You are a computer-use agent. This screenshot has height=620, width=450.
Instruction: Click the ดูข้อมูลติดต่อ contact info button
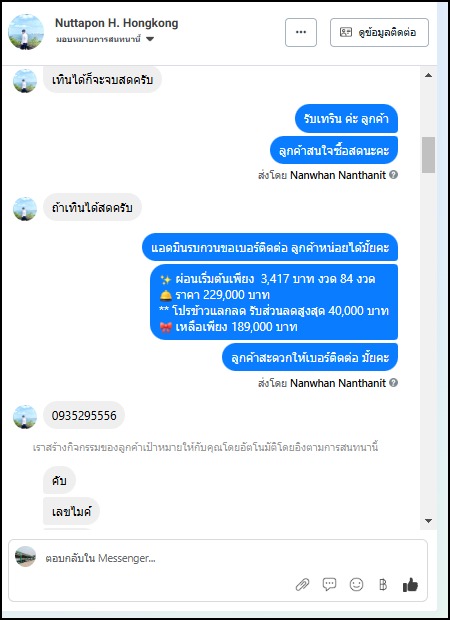click(x=379, y=32)
